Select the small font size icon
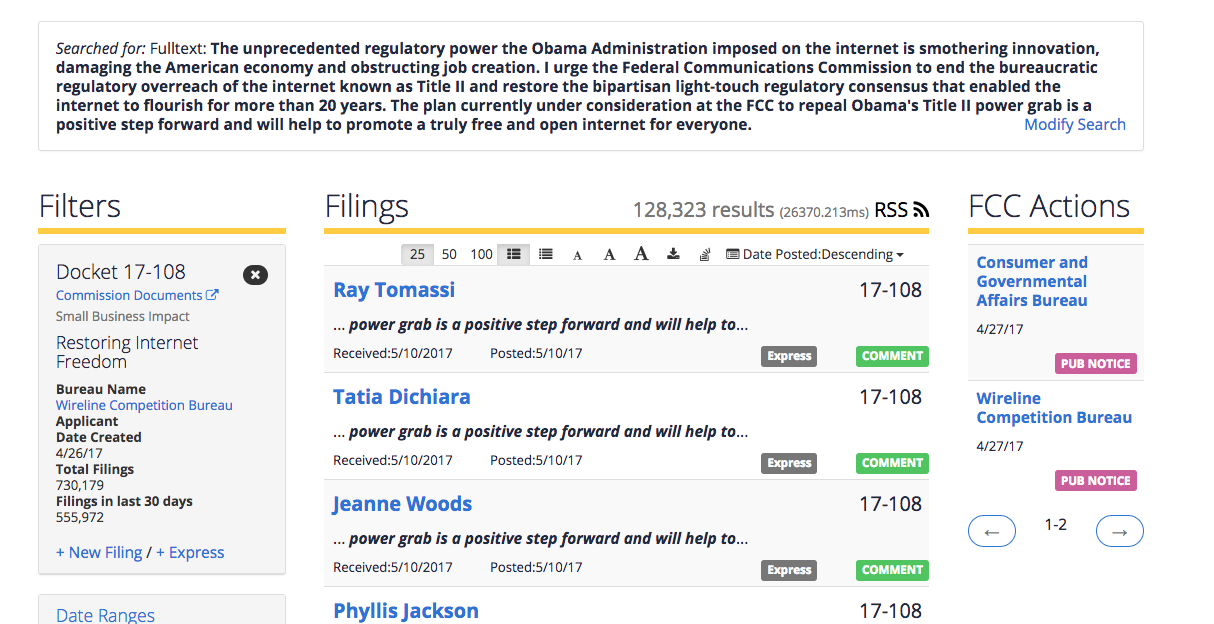The height and width of the screenshot is (624, 1214). pyautogui.click(x=577, y=255)
